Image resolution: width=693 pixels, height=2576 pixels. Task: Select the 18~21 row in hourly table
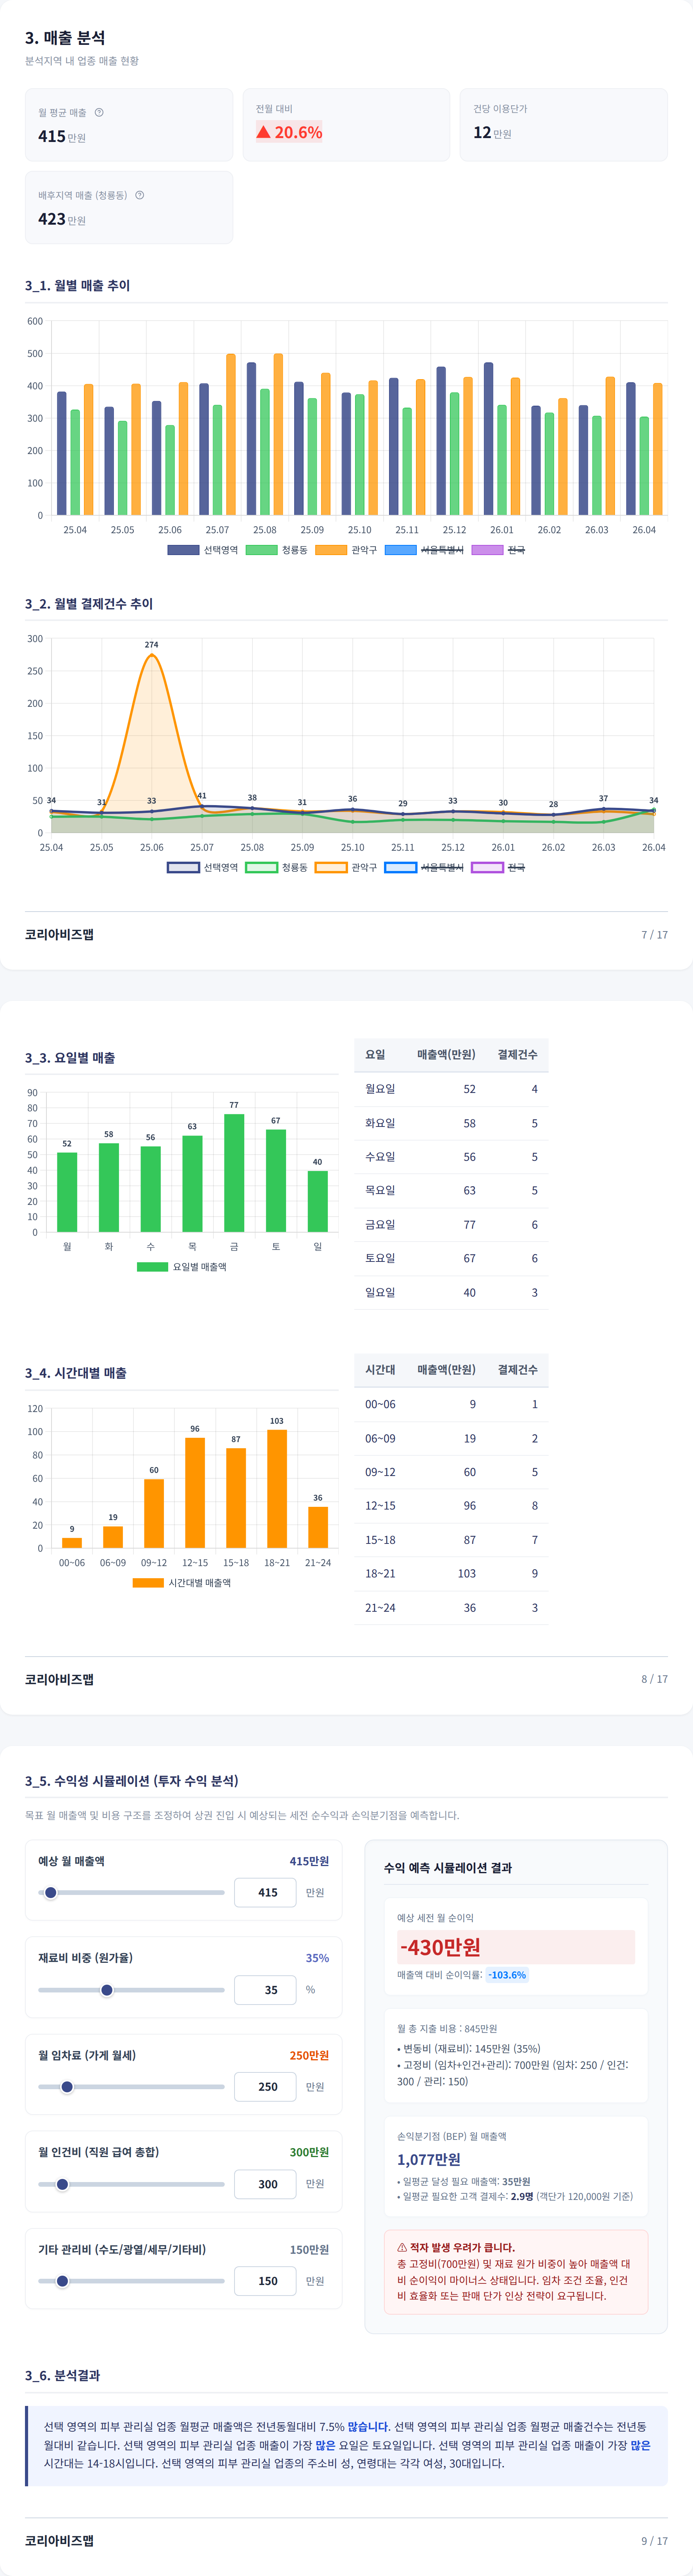click(x=451, y=1573)
